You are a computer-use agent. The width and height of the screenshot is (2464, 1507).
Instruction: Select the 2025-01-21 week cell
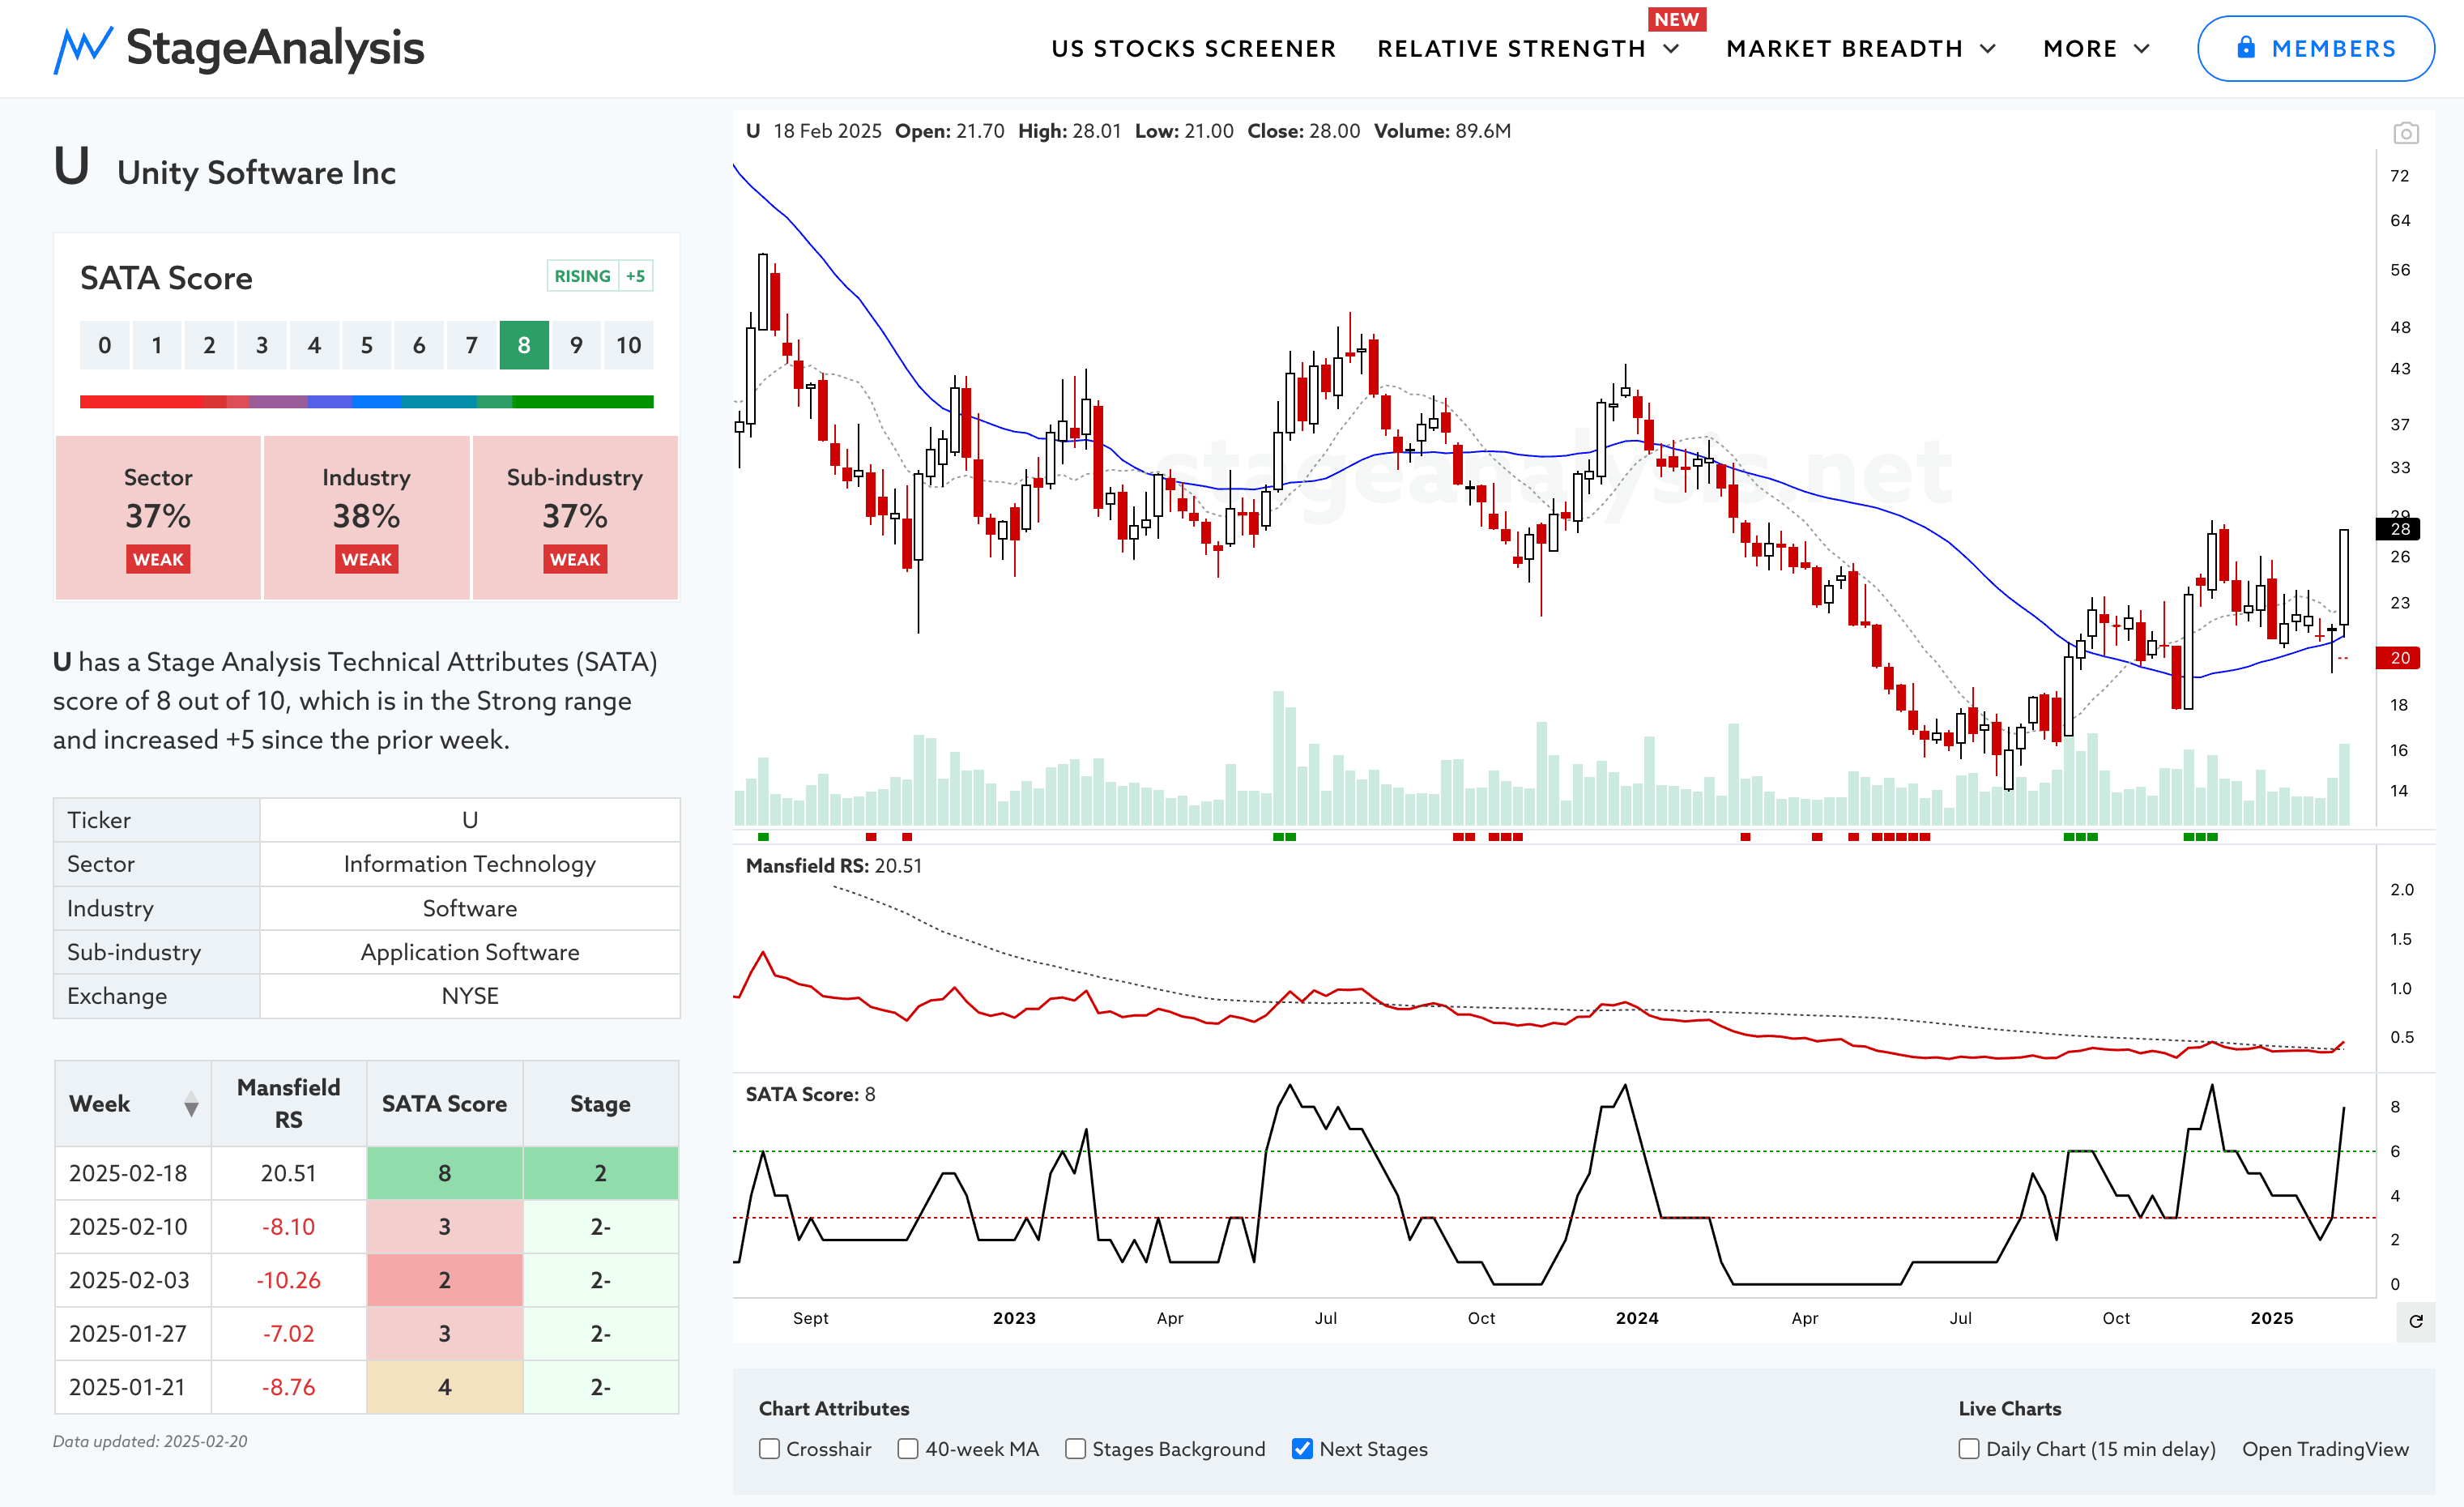(133, 1387)
